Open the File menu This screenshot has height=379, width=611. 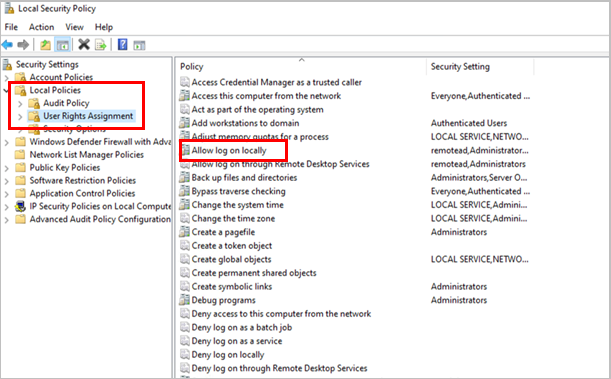pyautogui.click(x=11, y=27)
